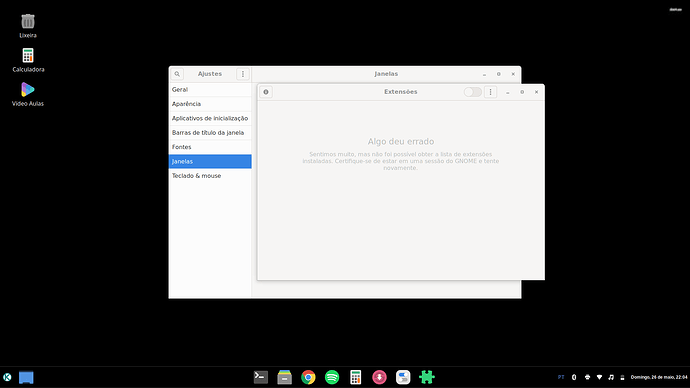690x388 pixels.
Task: Open Spotify from the taskbar
Action: pos(332,377)
